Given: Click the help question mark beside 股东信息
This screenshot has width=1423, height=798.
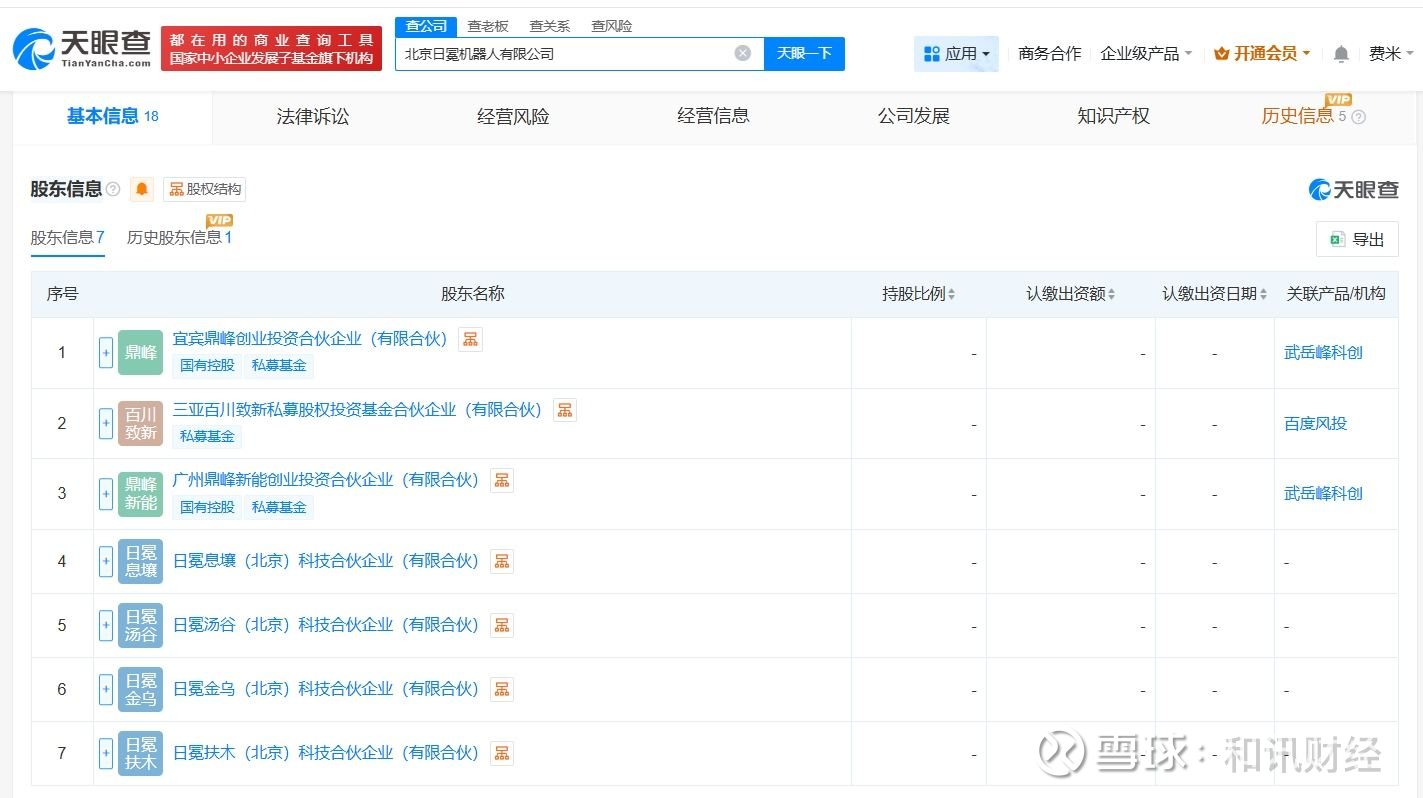Looking at the screenshot, I should point(113,189).
